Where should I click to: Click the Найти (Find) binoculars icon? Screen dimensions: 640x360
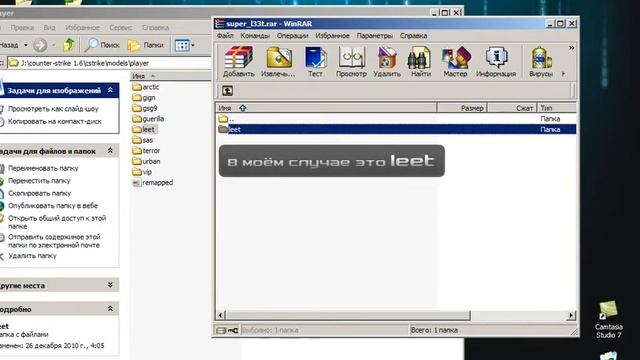pos(420,61)
